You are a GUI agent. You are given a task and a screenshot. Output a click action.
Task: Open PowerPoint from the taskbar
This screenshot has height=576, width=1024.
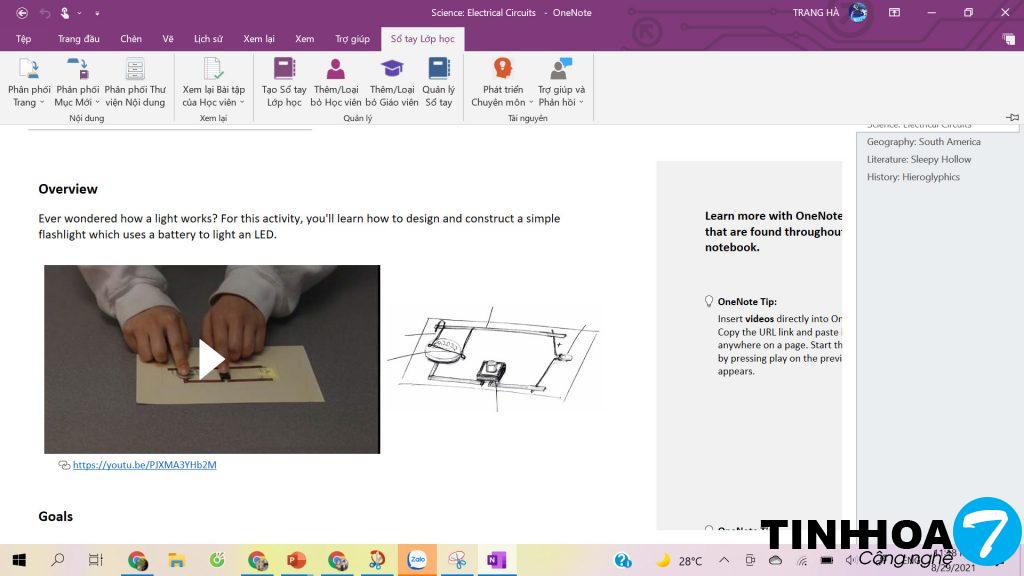pos(296,560)
